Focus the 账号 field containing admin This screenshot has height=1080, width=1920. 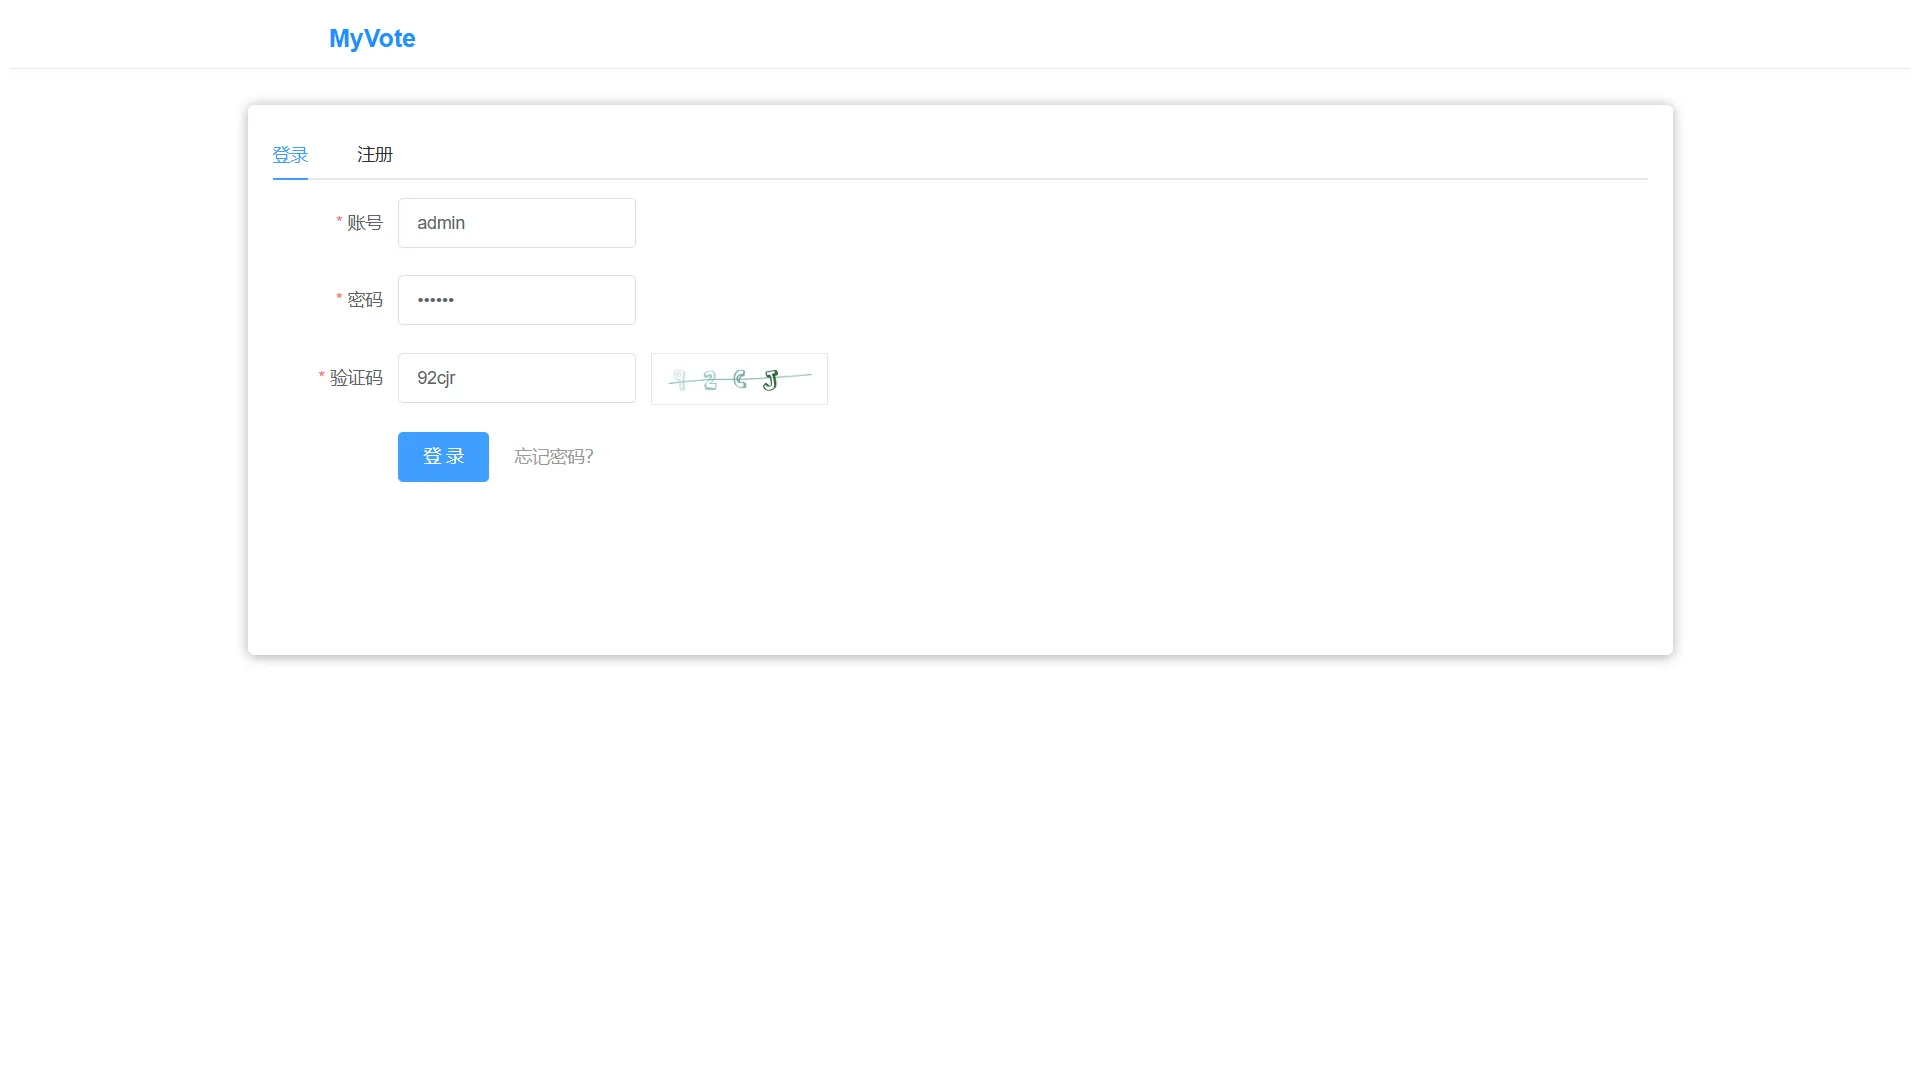pyautogui.click(x=516, y=223)
